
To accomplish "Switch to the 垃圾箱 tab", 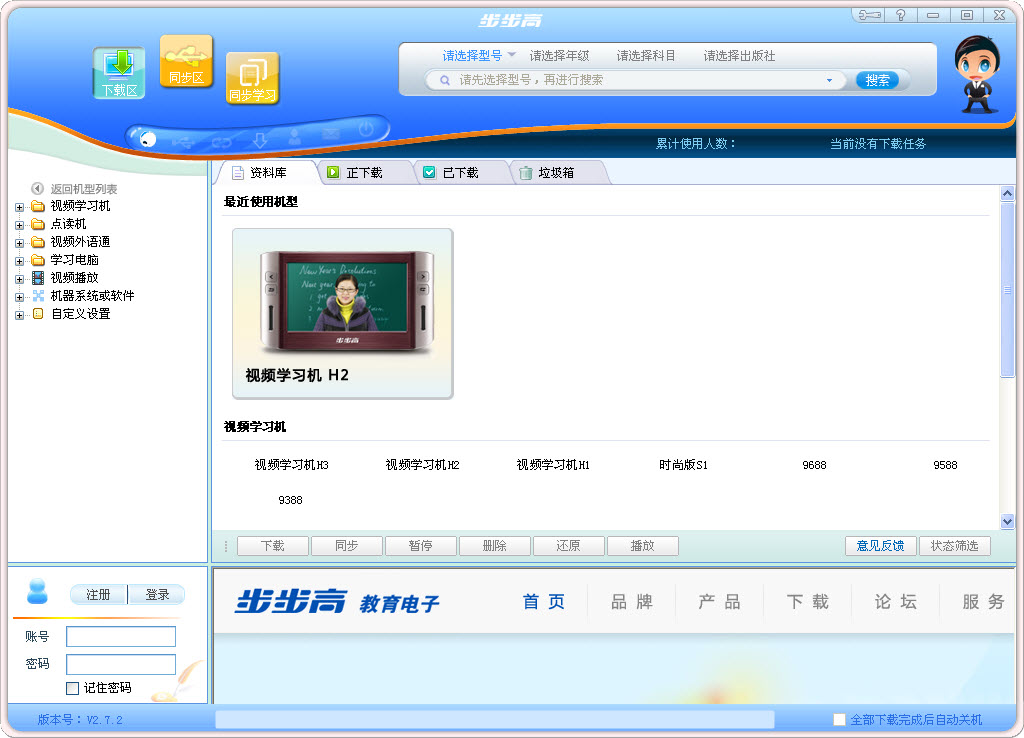I will click(x=555, y=172).
